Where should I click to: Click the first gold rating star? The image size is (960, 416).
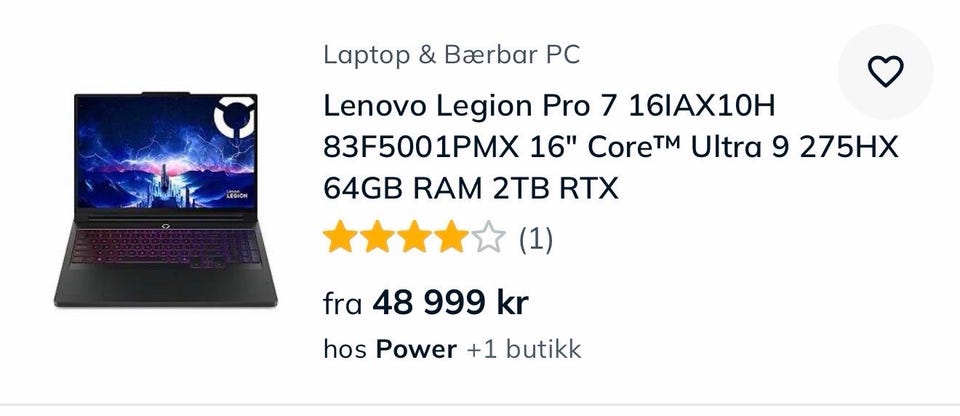pos(340,237)
